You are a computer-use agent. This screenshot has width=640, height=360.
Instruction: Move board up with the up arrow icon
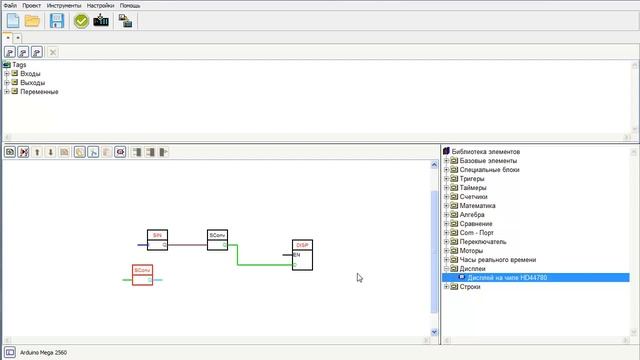click(x=37, y=152)
